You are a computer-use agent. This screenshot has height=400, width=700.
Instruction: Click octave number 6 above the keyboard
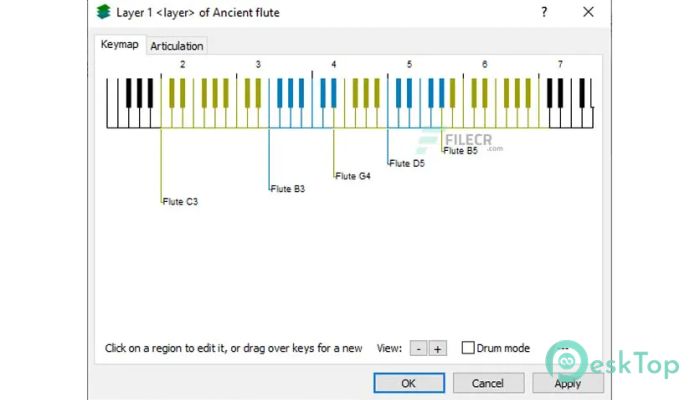coord(485,65)
